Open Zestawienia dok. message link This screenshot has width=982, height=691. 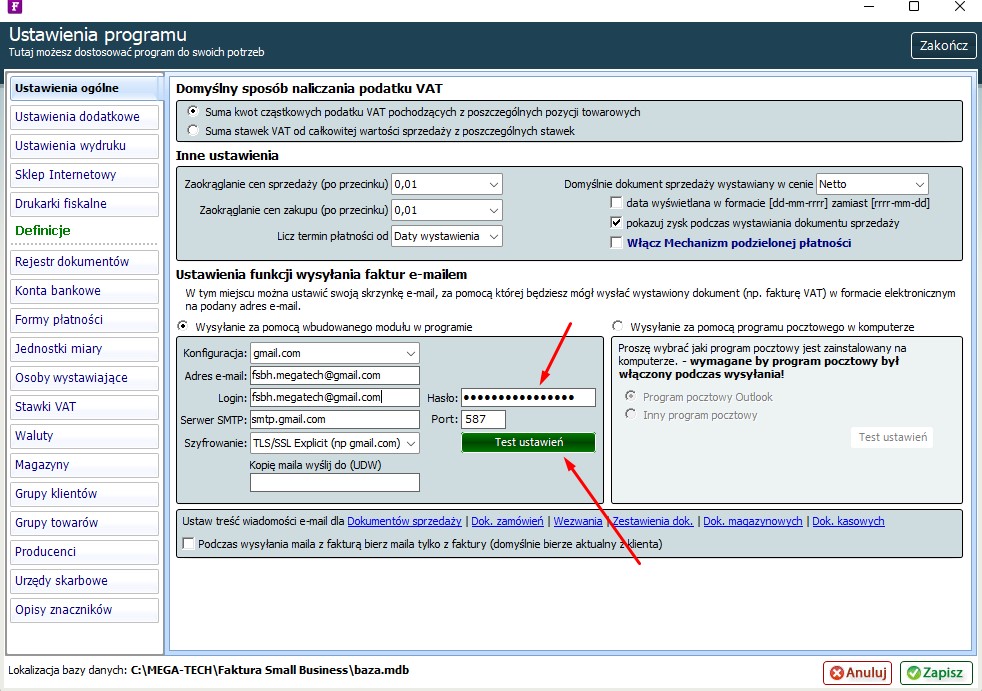coord(653,521)
